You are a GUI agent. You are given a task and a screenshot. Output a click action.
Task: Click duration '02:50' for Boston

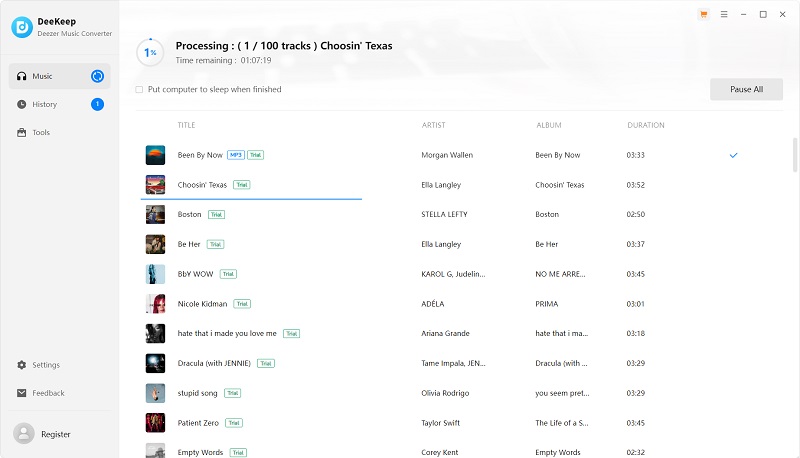tap(636, 215)
